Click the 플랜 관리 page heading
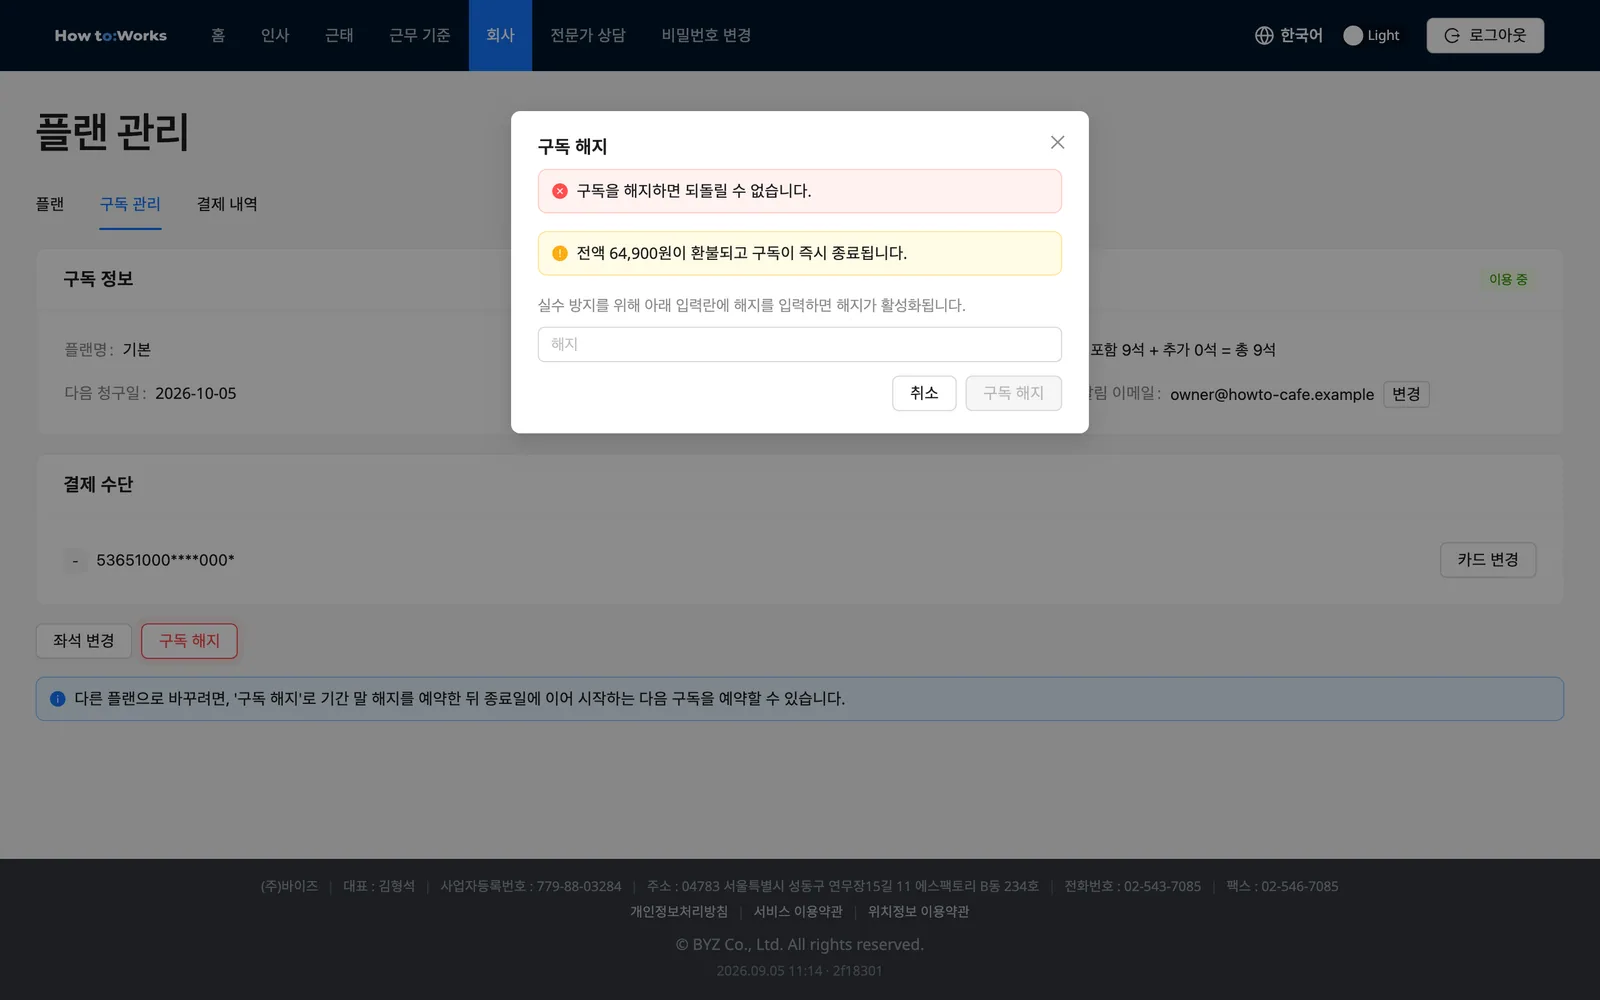This screenshot has width=1600, height=1000. click(113, 132)
